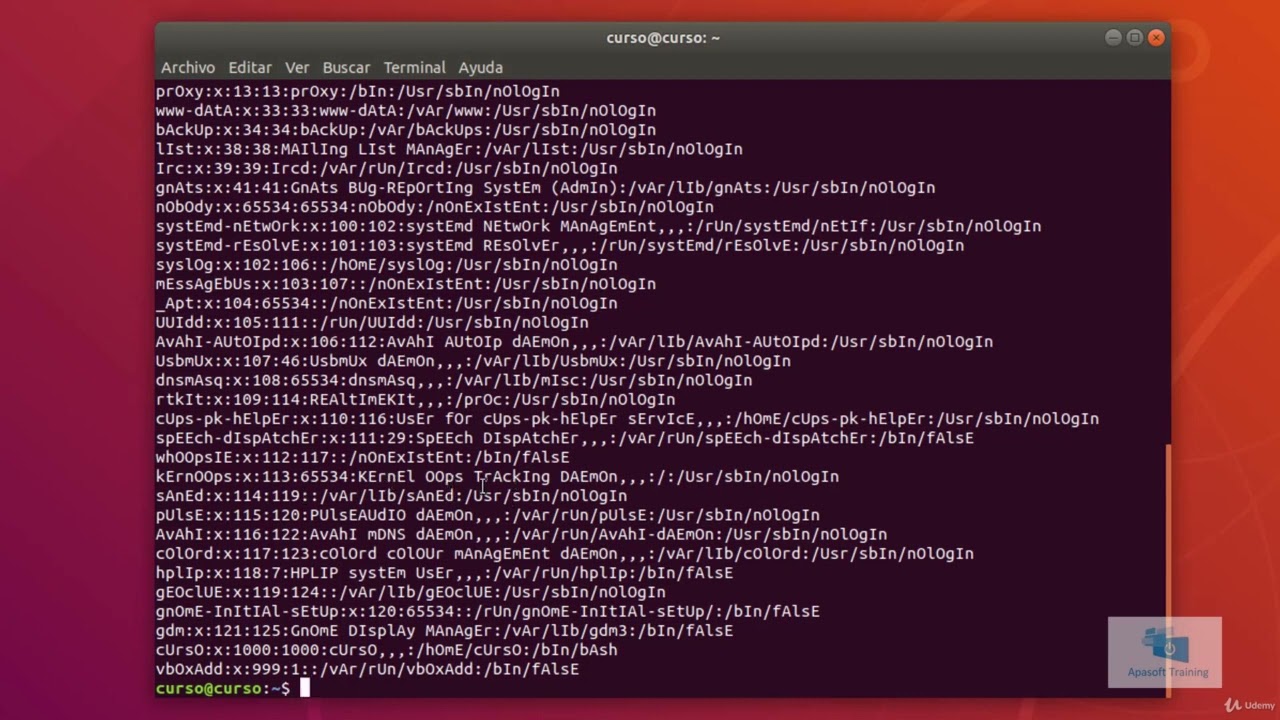Click the cOlOrd:x:117:123 line
The height and width of the screenshot is (720, 1280).
pos(565,554)
